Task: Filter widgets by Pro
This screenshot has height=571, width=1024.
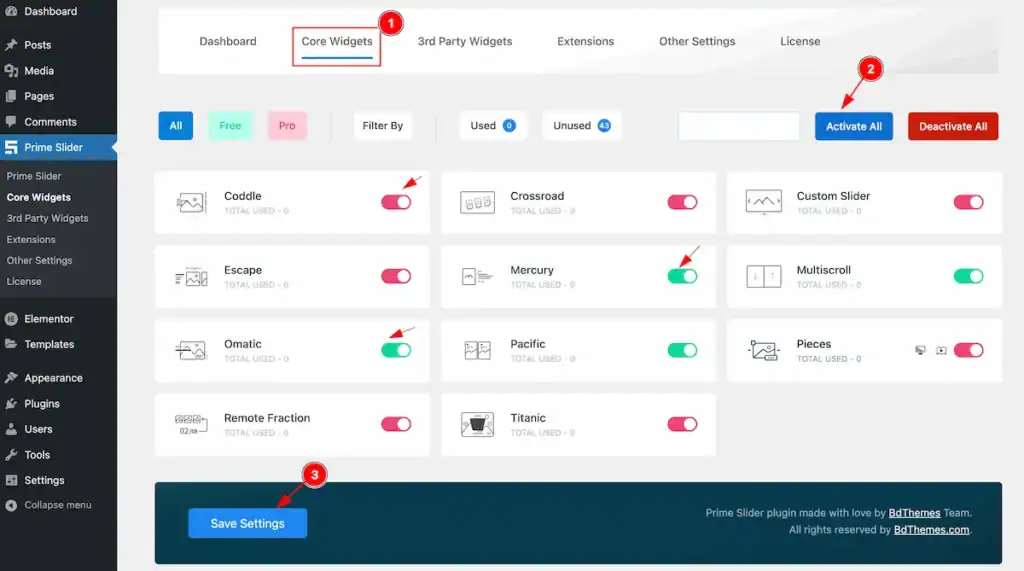Action: tap(287, 125)
